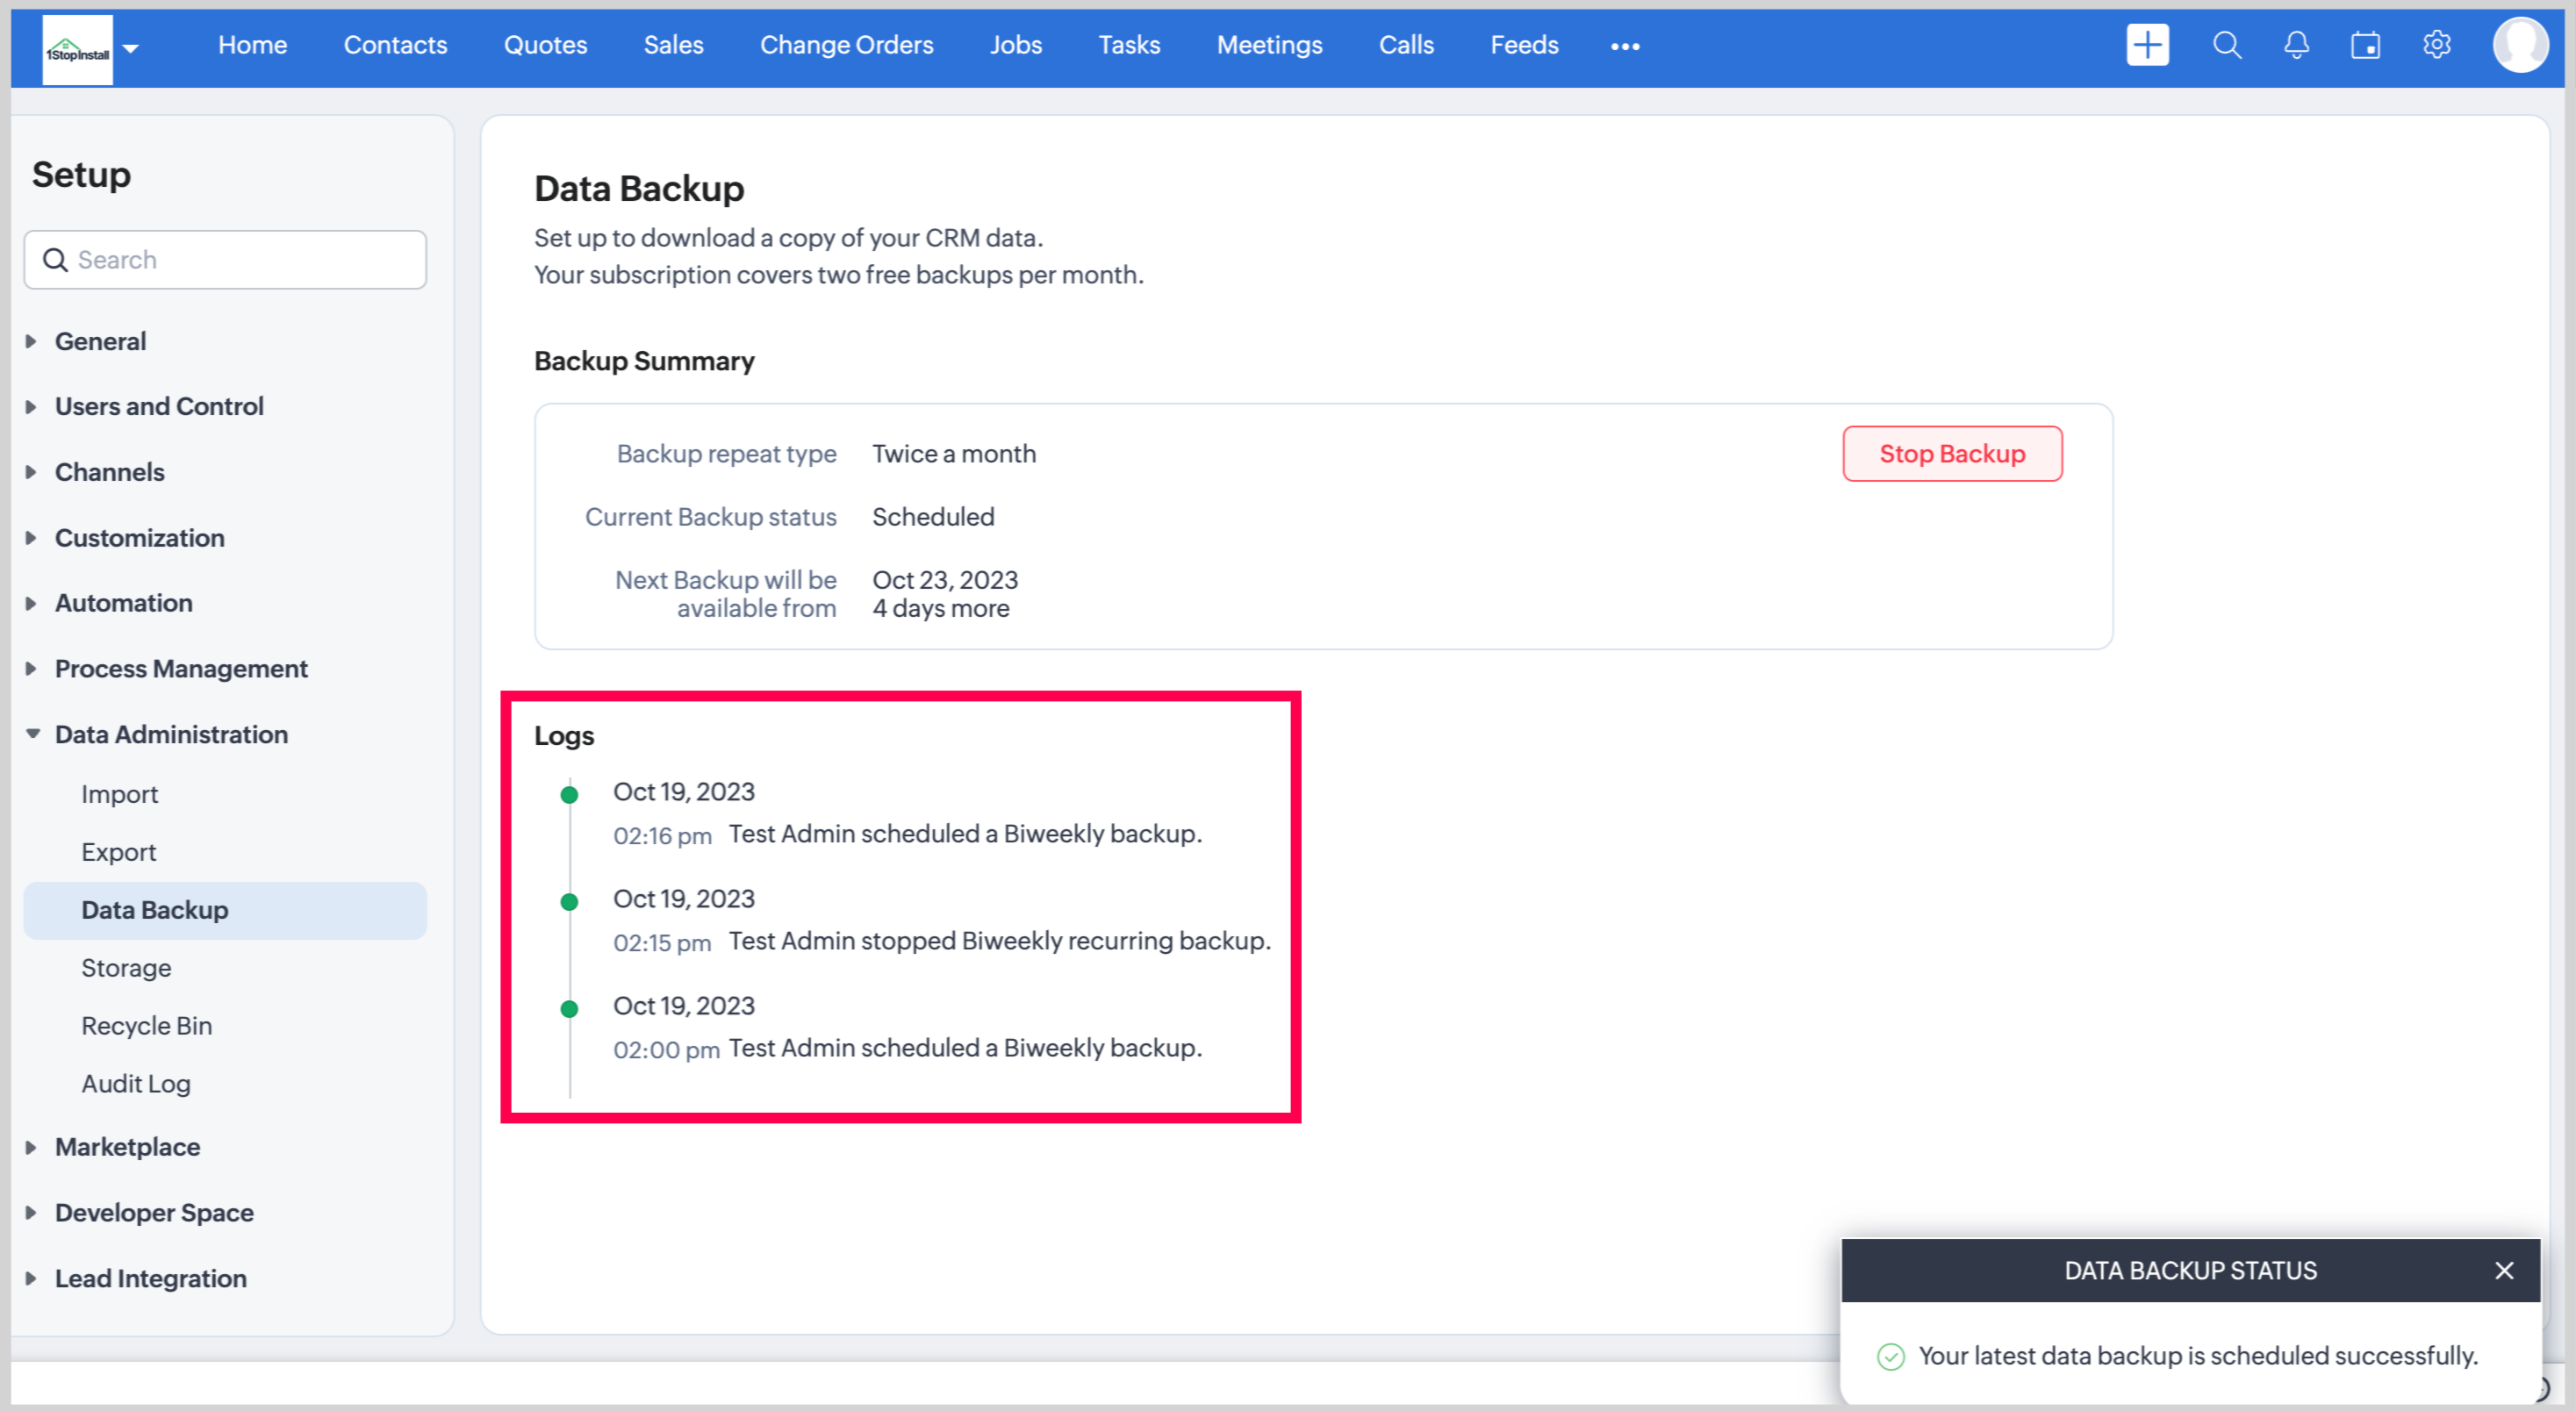Click the Stop Backup button
2576x1411 pixels.
(x=1951, y=454)
